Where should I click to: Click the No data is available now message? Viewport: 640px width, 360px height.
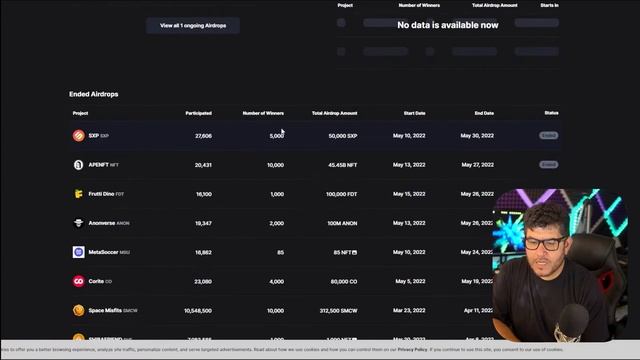[448, 25]
